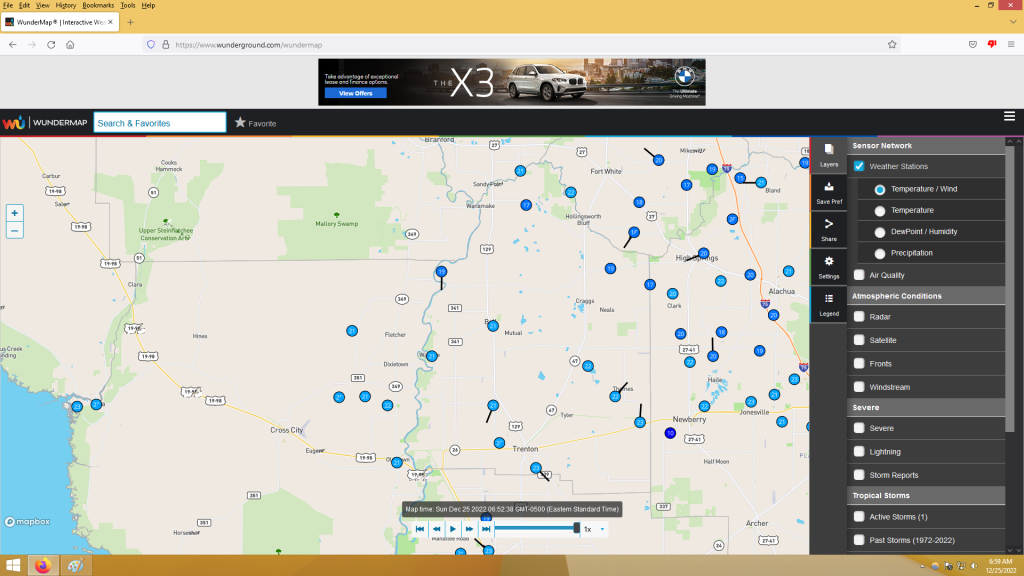Show the map Legend
This screenshot has height=576, width=1024.
[828, 303]
